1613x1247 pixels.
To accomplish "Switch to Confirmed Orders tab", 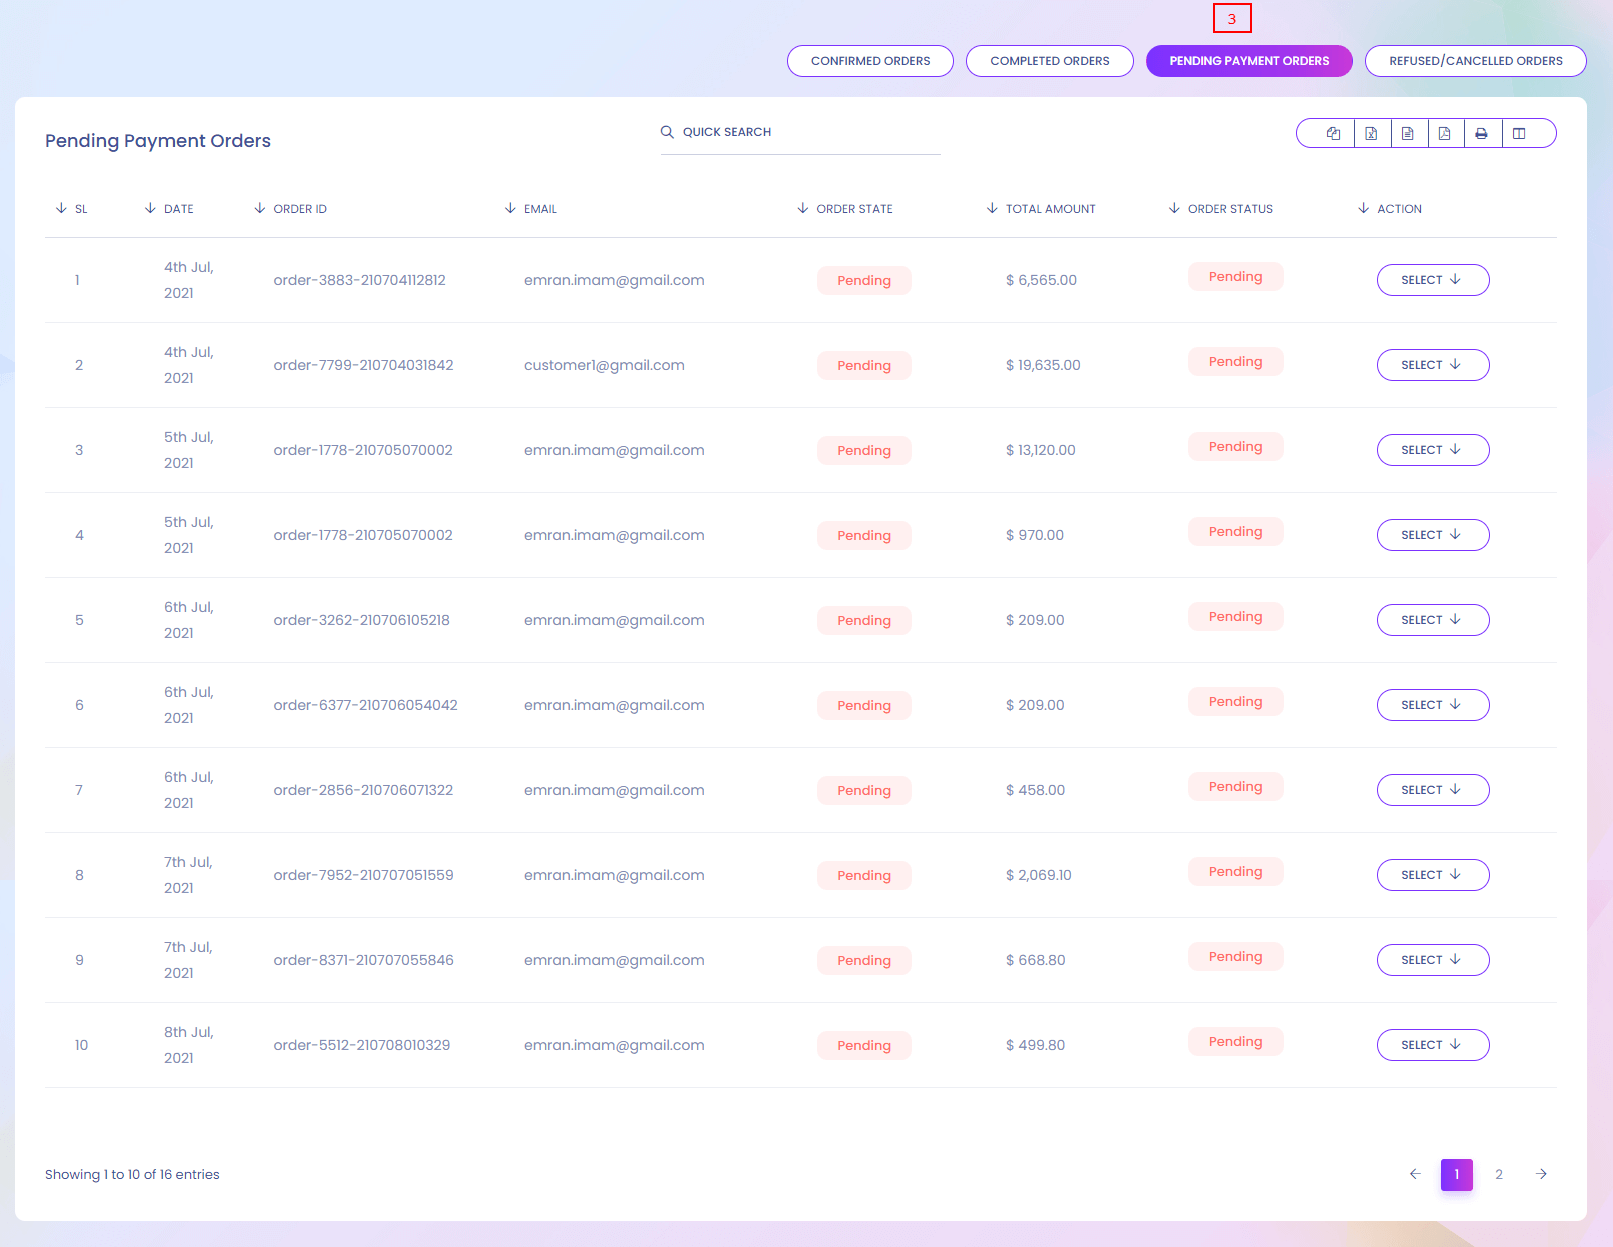I will click(870, 61).
